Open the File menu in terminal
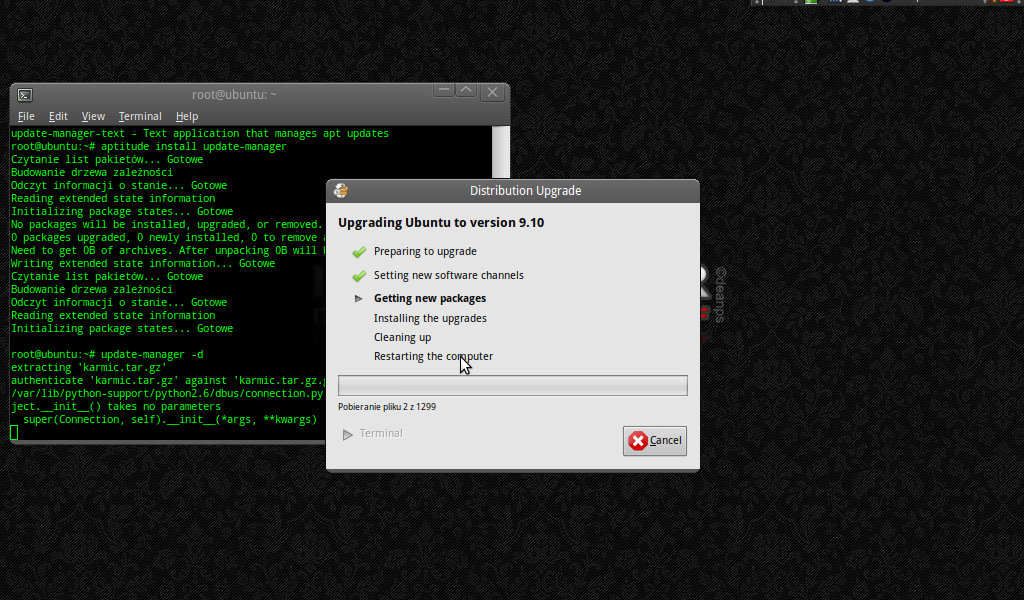 (x=26, y=117)
